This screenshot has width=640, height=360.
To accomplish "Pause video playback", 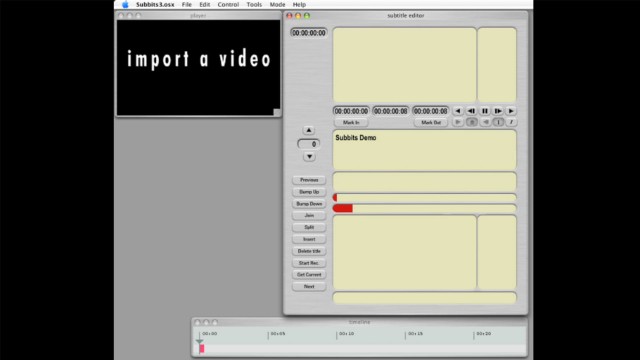I will (x=484, y=111).
